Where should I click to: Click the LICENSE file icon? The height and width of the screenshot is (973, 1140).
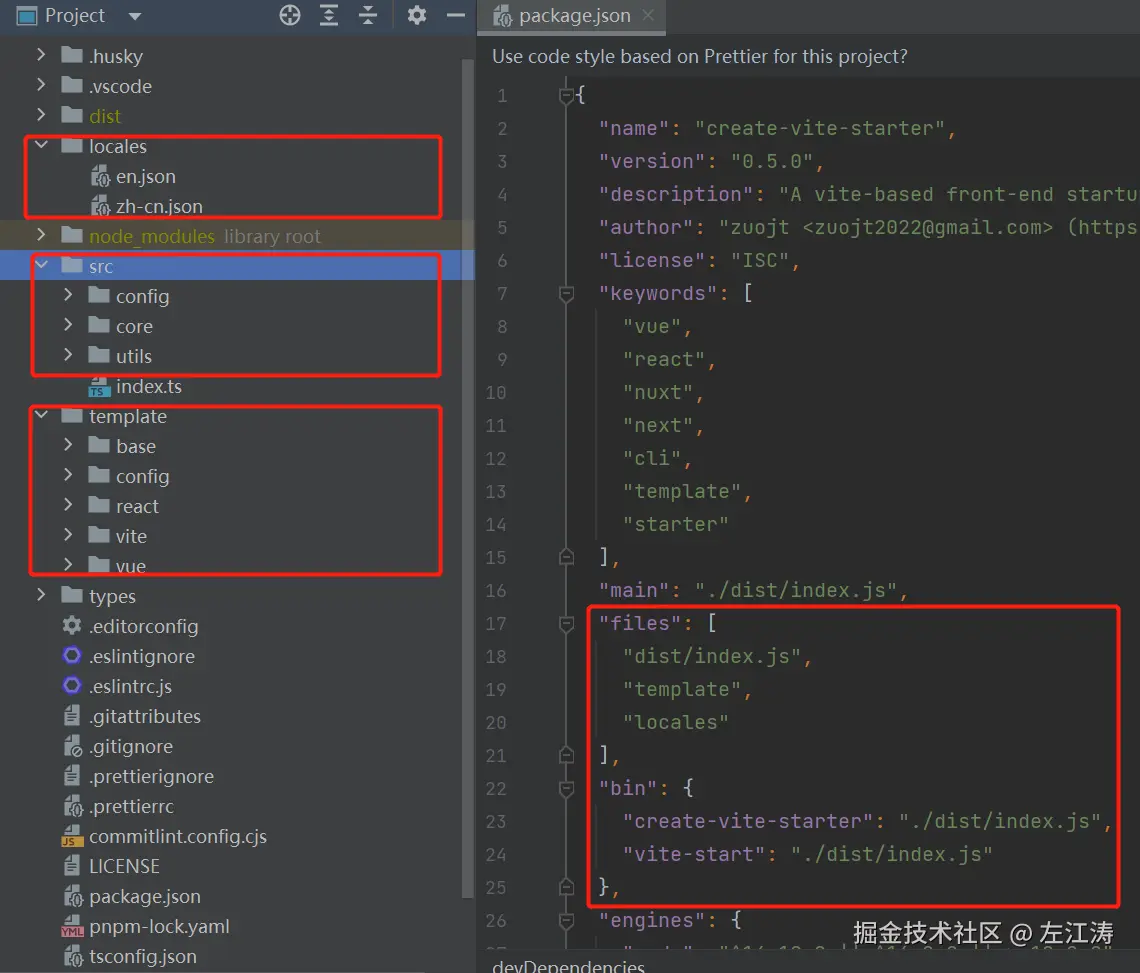pos(72,865)
